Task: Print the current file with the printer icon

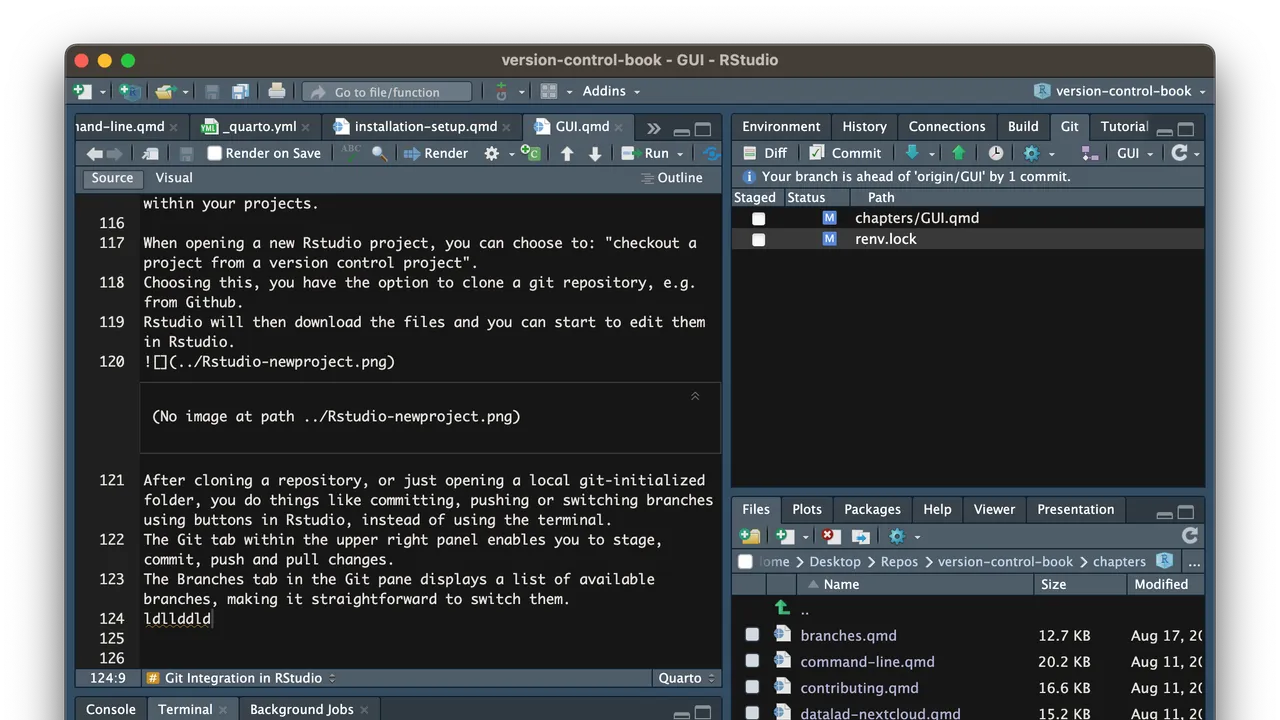Action: 277,91
